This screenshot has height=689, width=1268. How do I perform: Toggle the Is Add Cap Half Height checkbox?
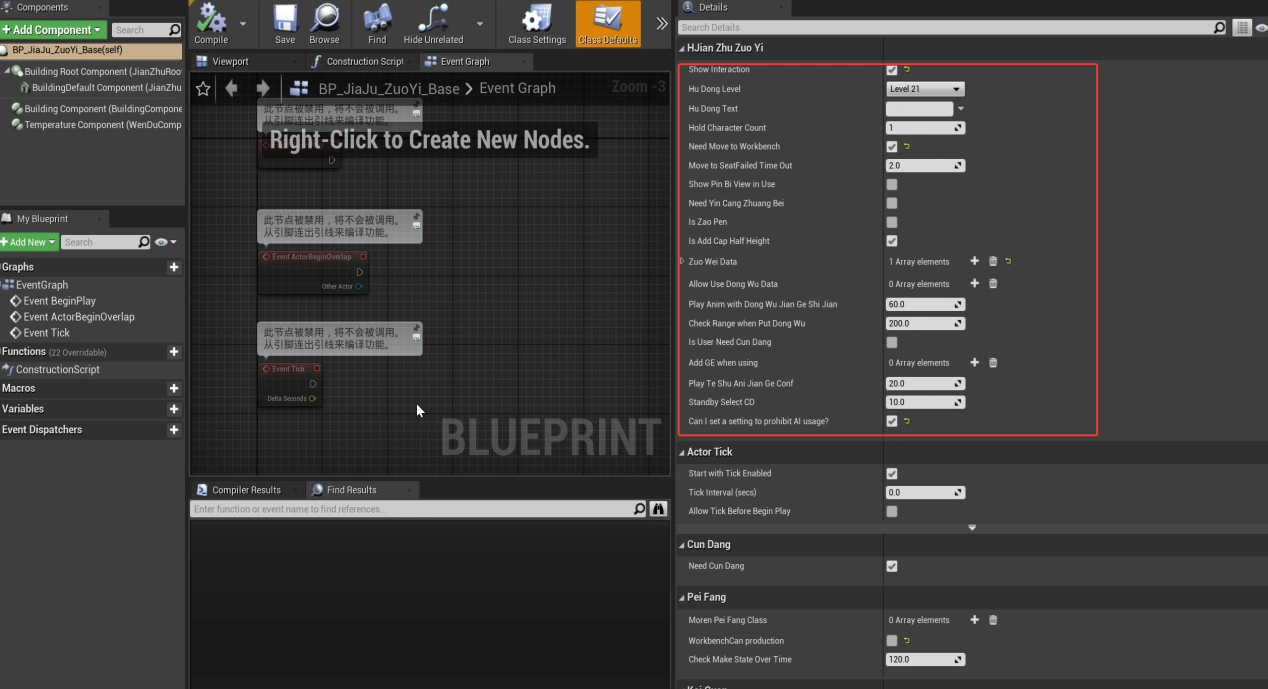coord(892,241)
